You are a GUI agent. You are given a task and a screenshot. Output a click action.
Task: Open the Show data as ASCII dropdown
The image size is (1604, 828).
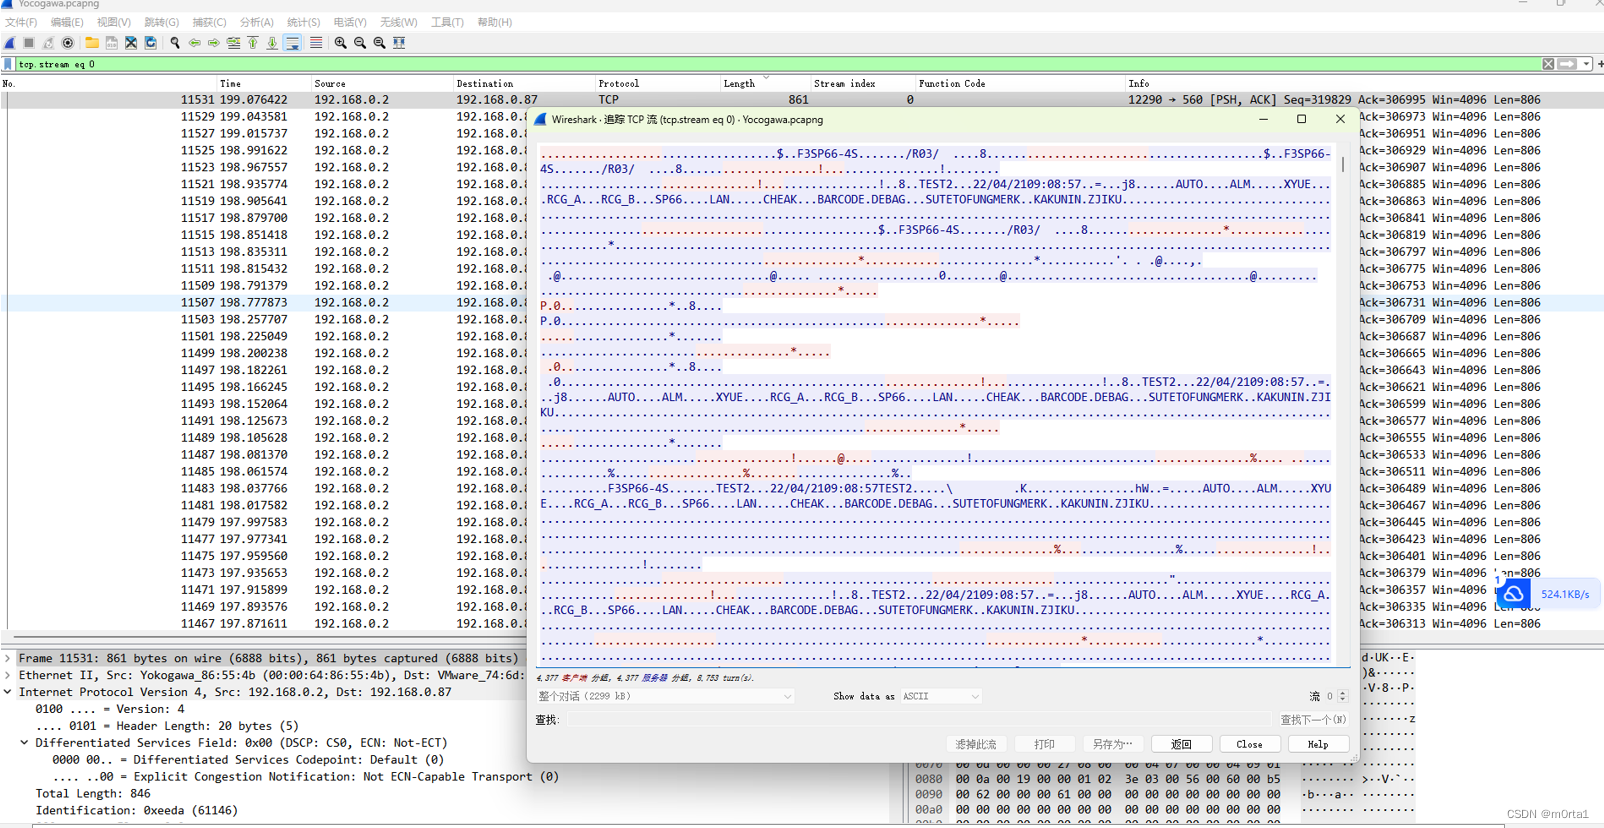click(x=941, y=696)
